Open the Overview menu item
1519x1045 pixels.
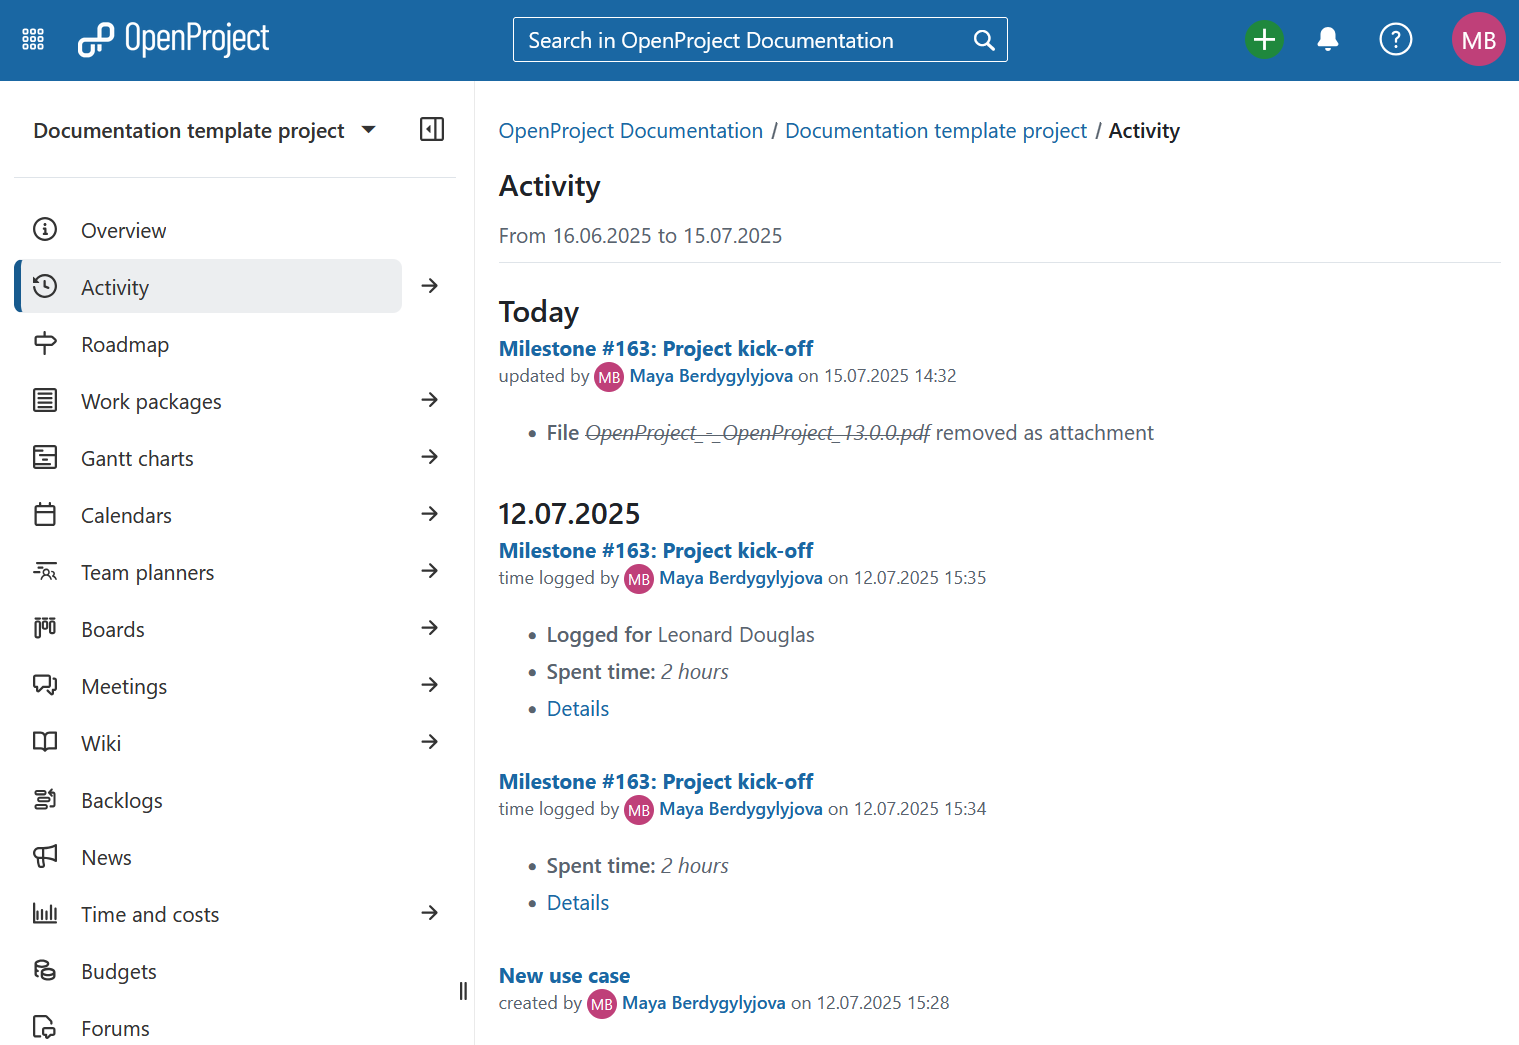pos(208,230)
